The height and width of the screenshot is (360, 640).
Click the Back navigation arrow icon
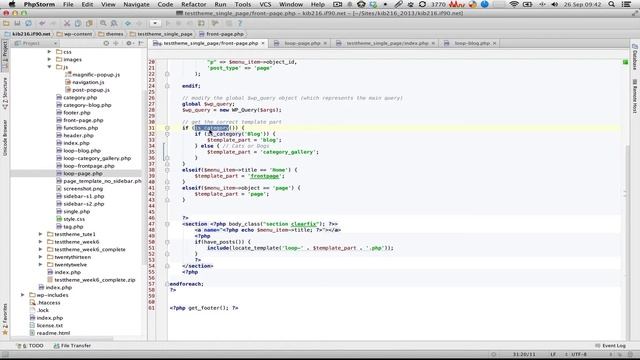tap(128, 24)
